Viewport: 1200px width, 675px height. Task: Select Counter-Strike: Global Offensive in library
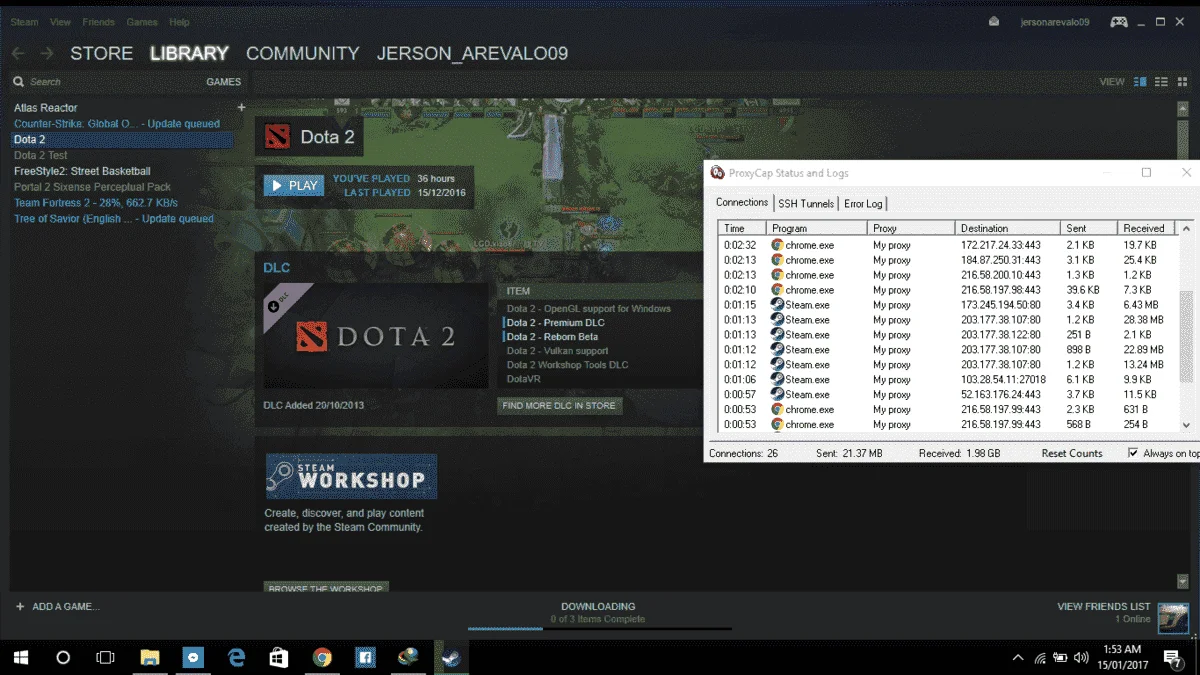tap(116, 123)
